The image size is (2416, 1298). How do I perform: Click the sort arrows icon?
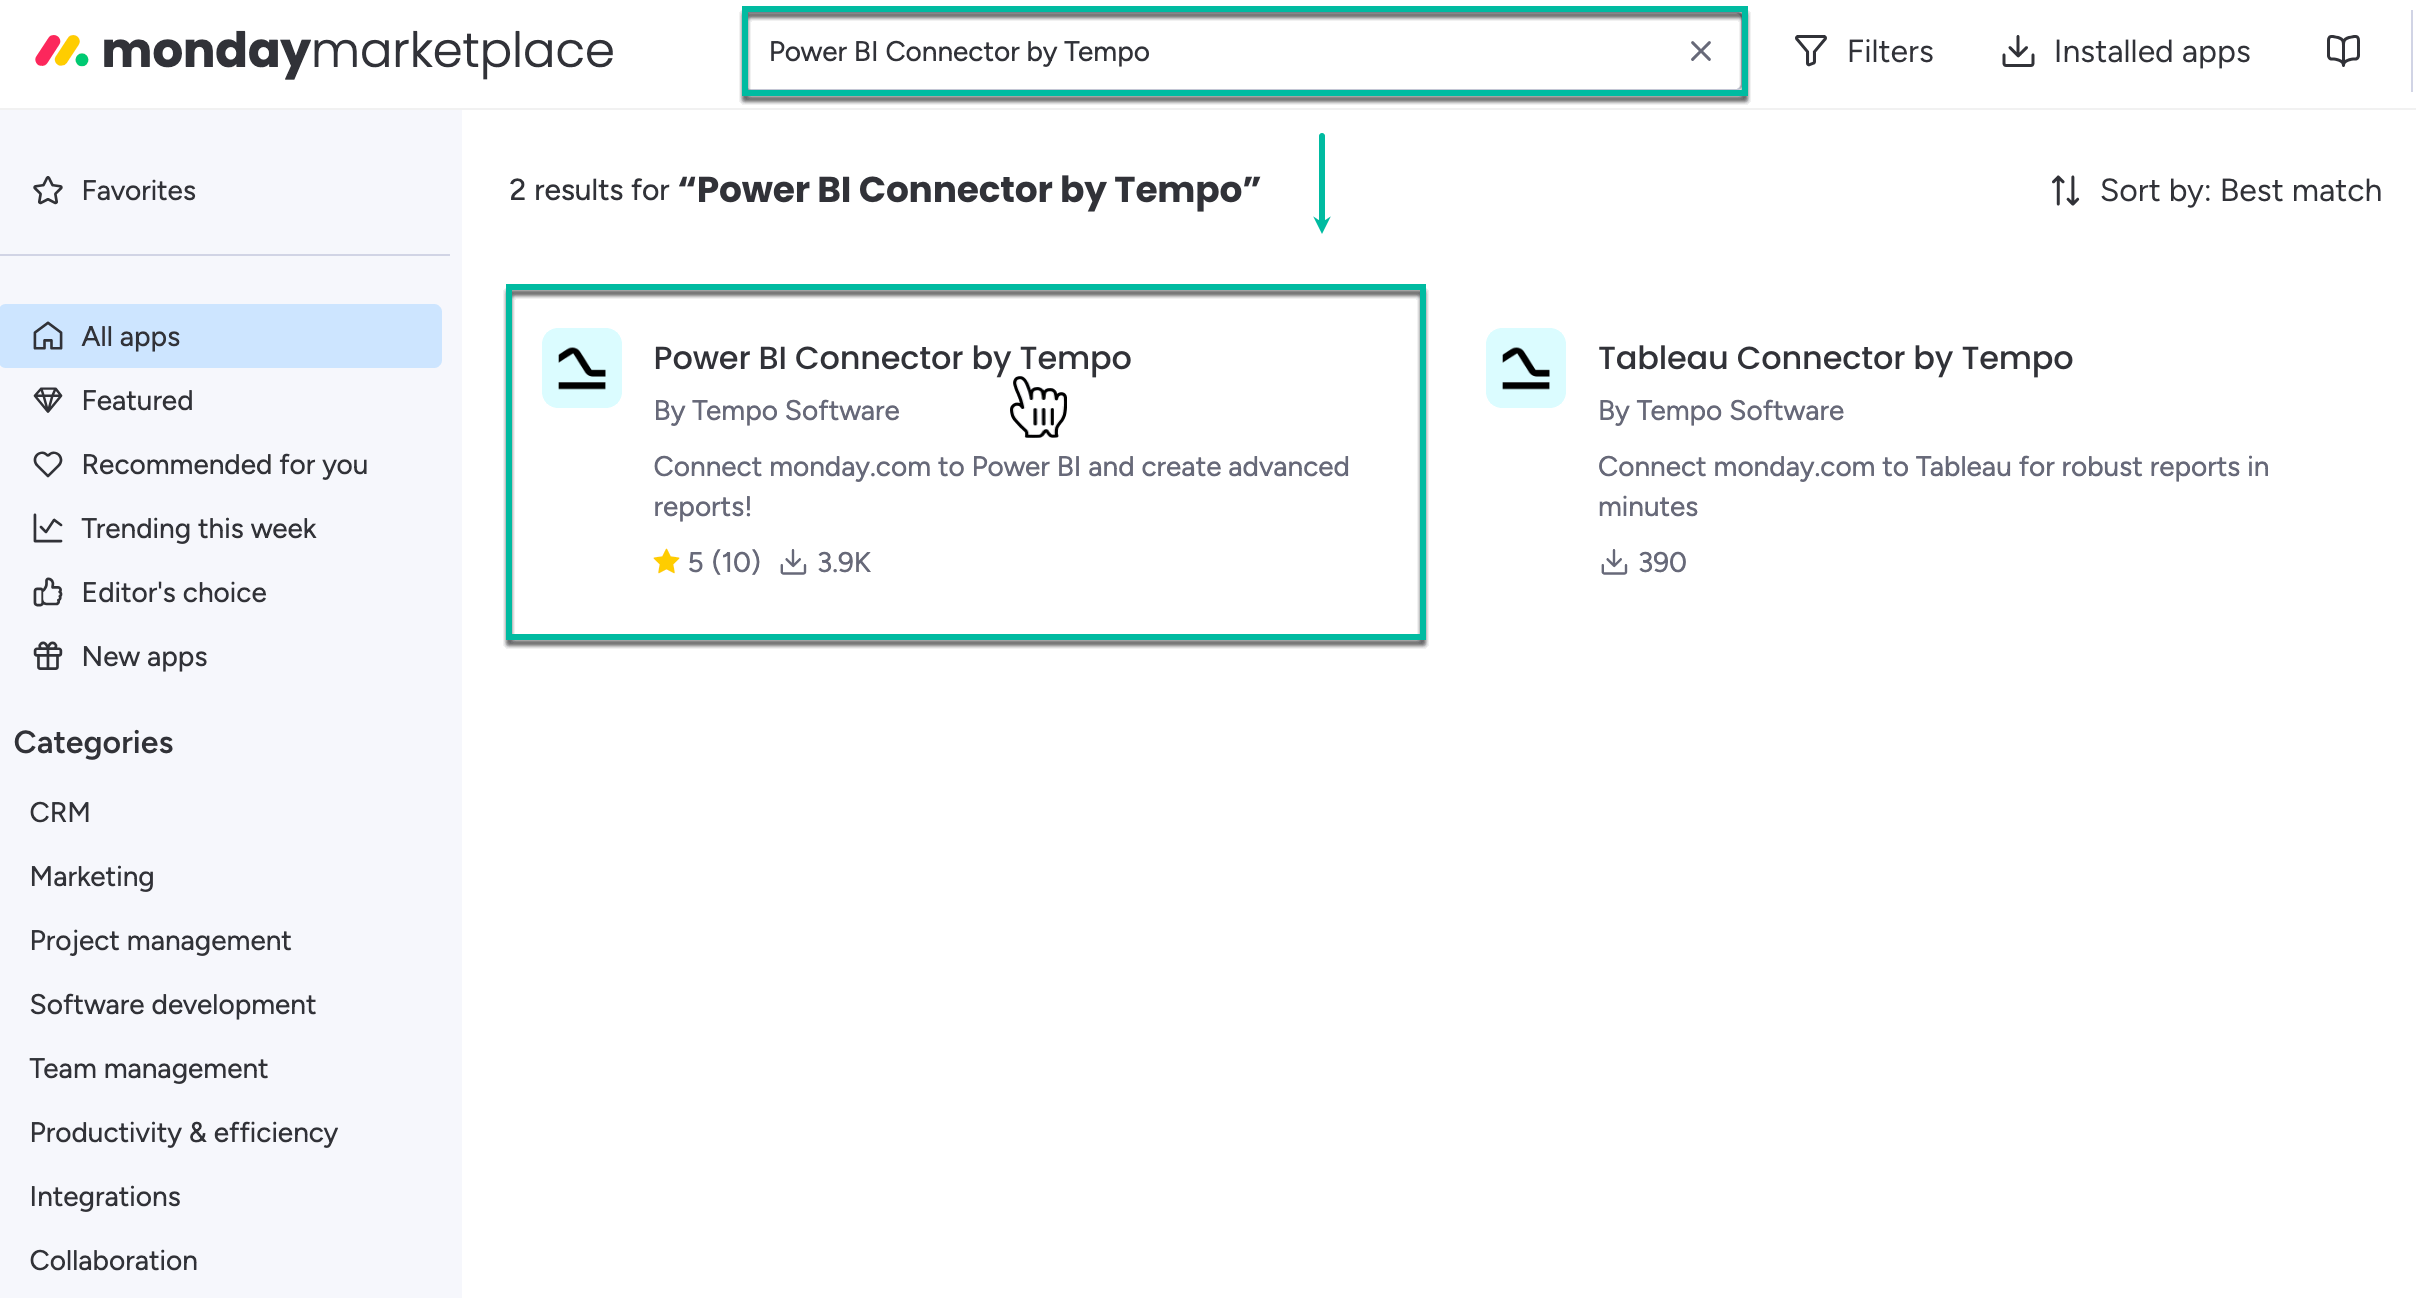coord(2065,190)
